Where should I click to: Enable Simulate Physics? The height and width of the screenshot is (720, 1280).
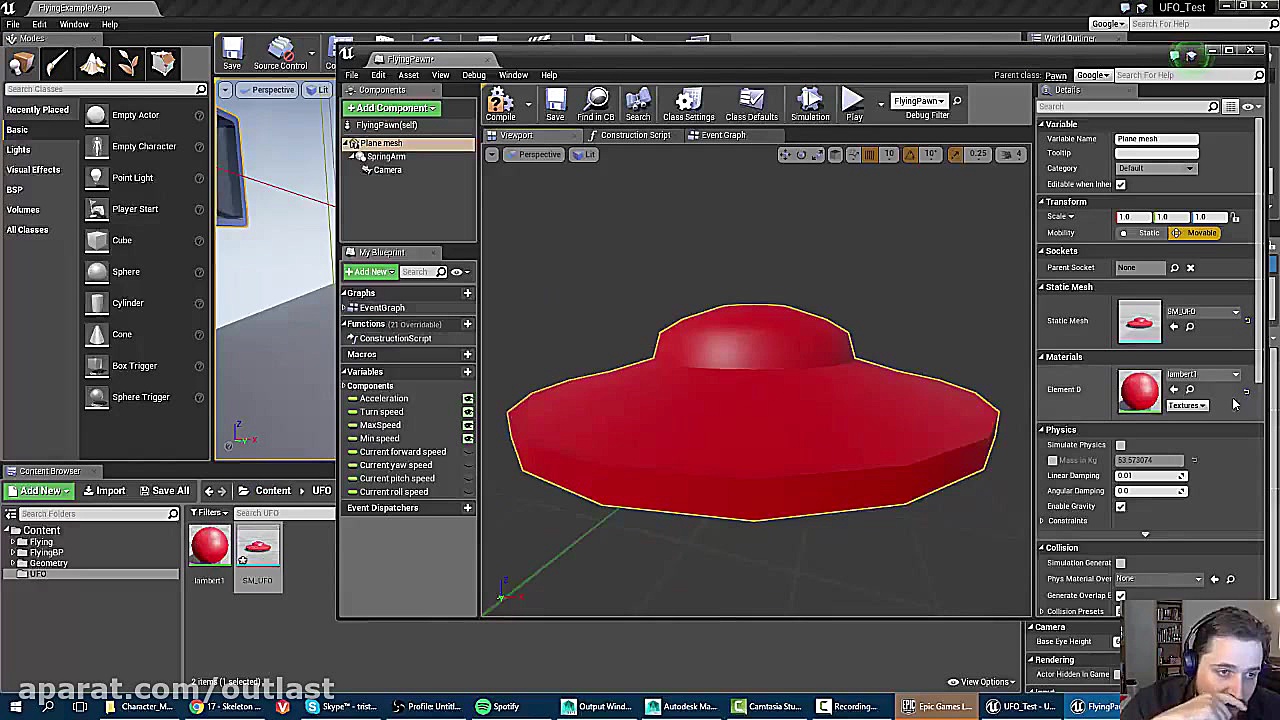click(1120, 444)
